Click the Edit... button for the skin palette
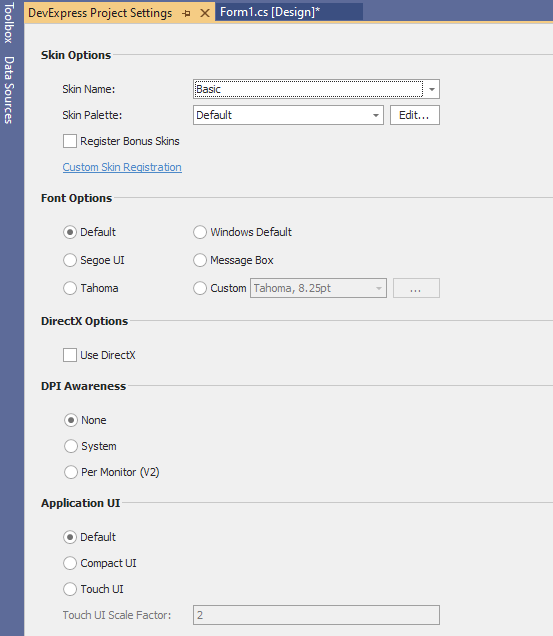 [415, 115]
